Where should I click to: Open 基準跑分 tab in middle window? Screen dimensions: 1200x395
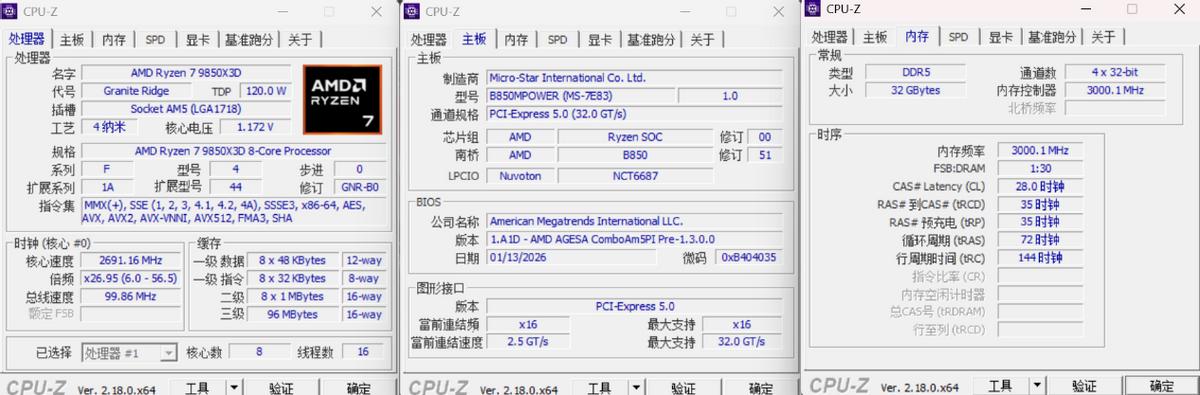tap(651, 40)
